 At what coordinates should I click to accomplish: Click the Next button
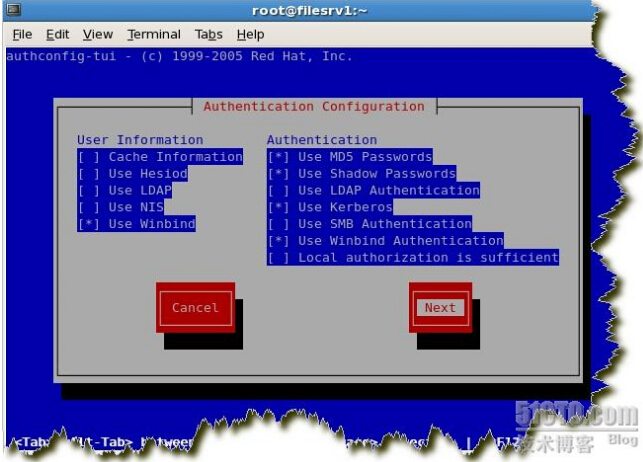tap(440, 308)
